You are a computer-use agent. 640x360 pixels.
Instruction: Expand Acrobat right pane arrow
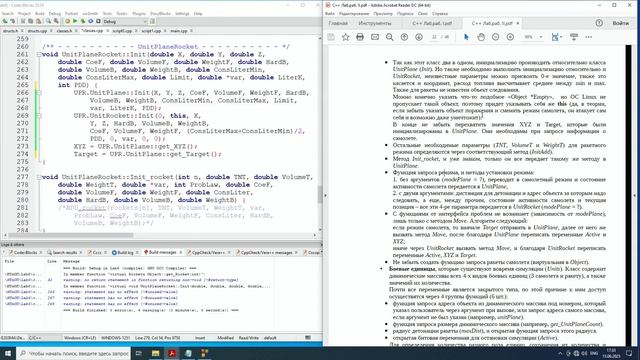tap(636, 196)
